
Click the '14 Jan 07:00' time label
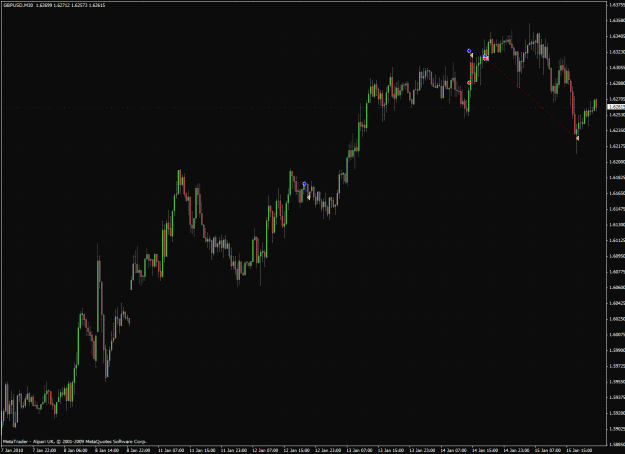(x=454, y=450)
